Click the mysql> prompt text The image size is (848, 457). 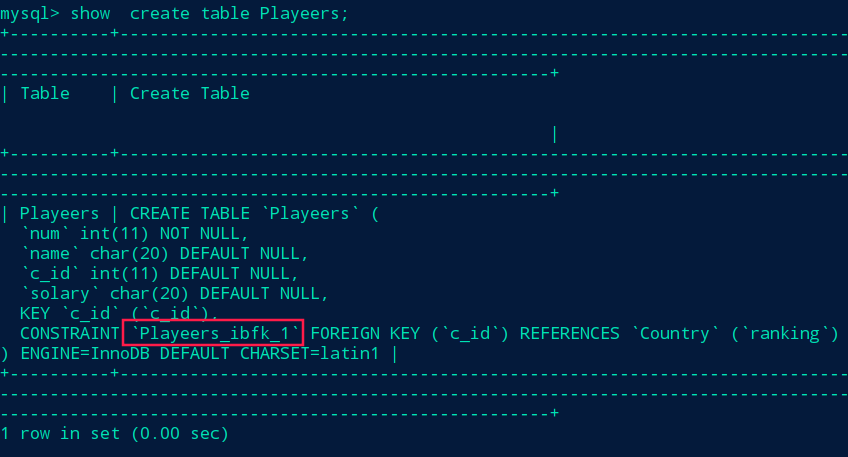[30, 13]
